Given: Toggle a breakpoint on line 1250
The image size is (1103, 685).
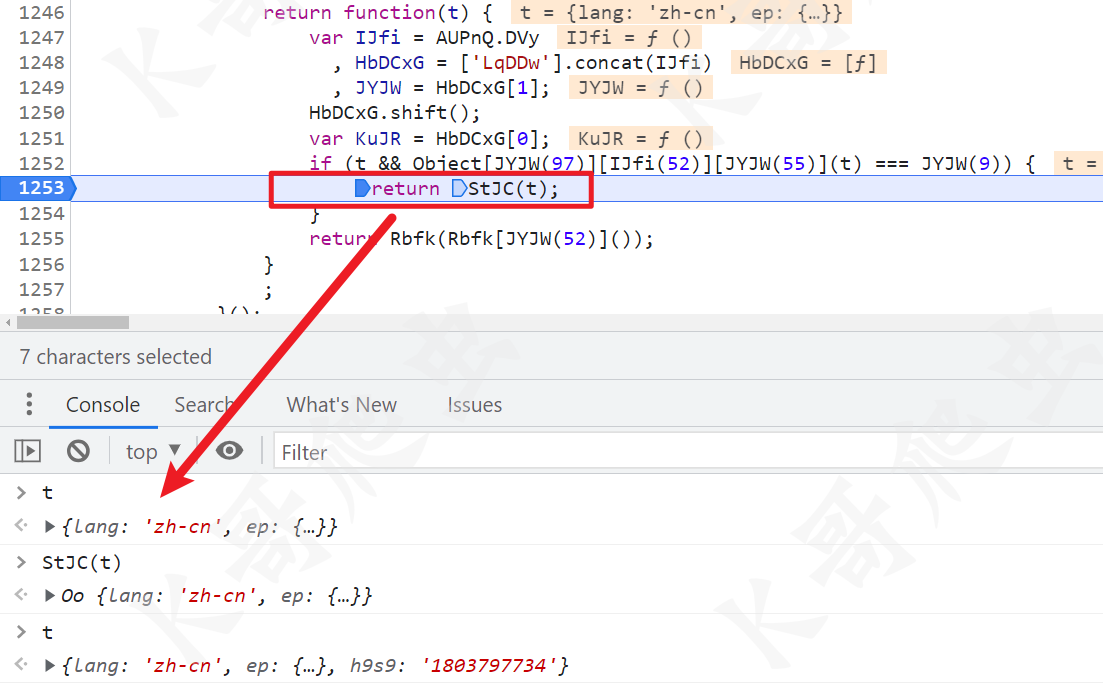Looking at the screenshot, I should (40, 113).
